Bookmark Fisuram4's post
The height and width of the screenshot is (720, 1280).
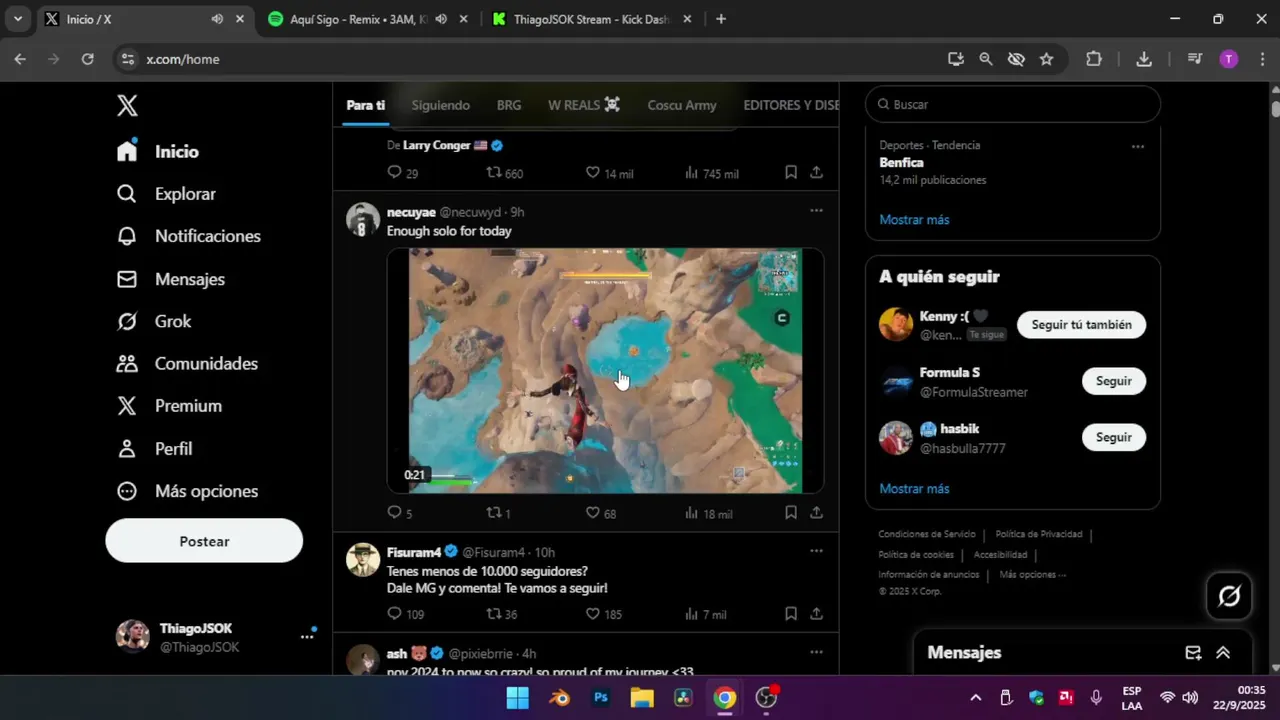coord(791,613)
